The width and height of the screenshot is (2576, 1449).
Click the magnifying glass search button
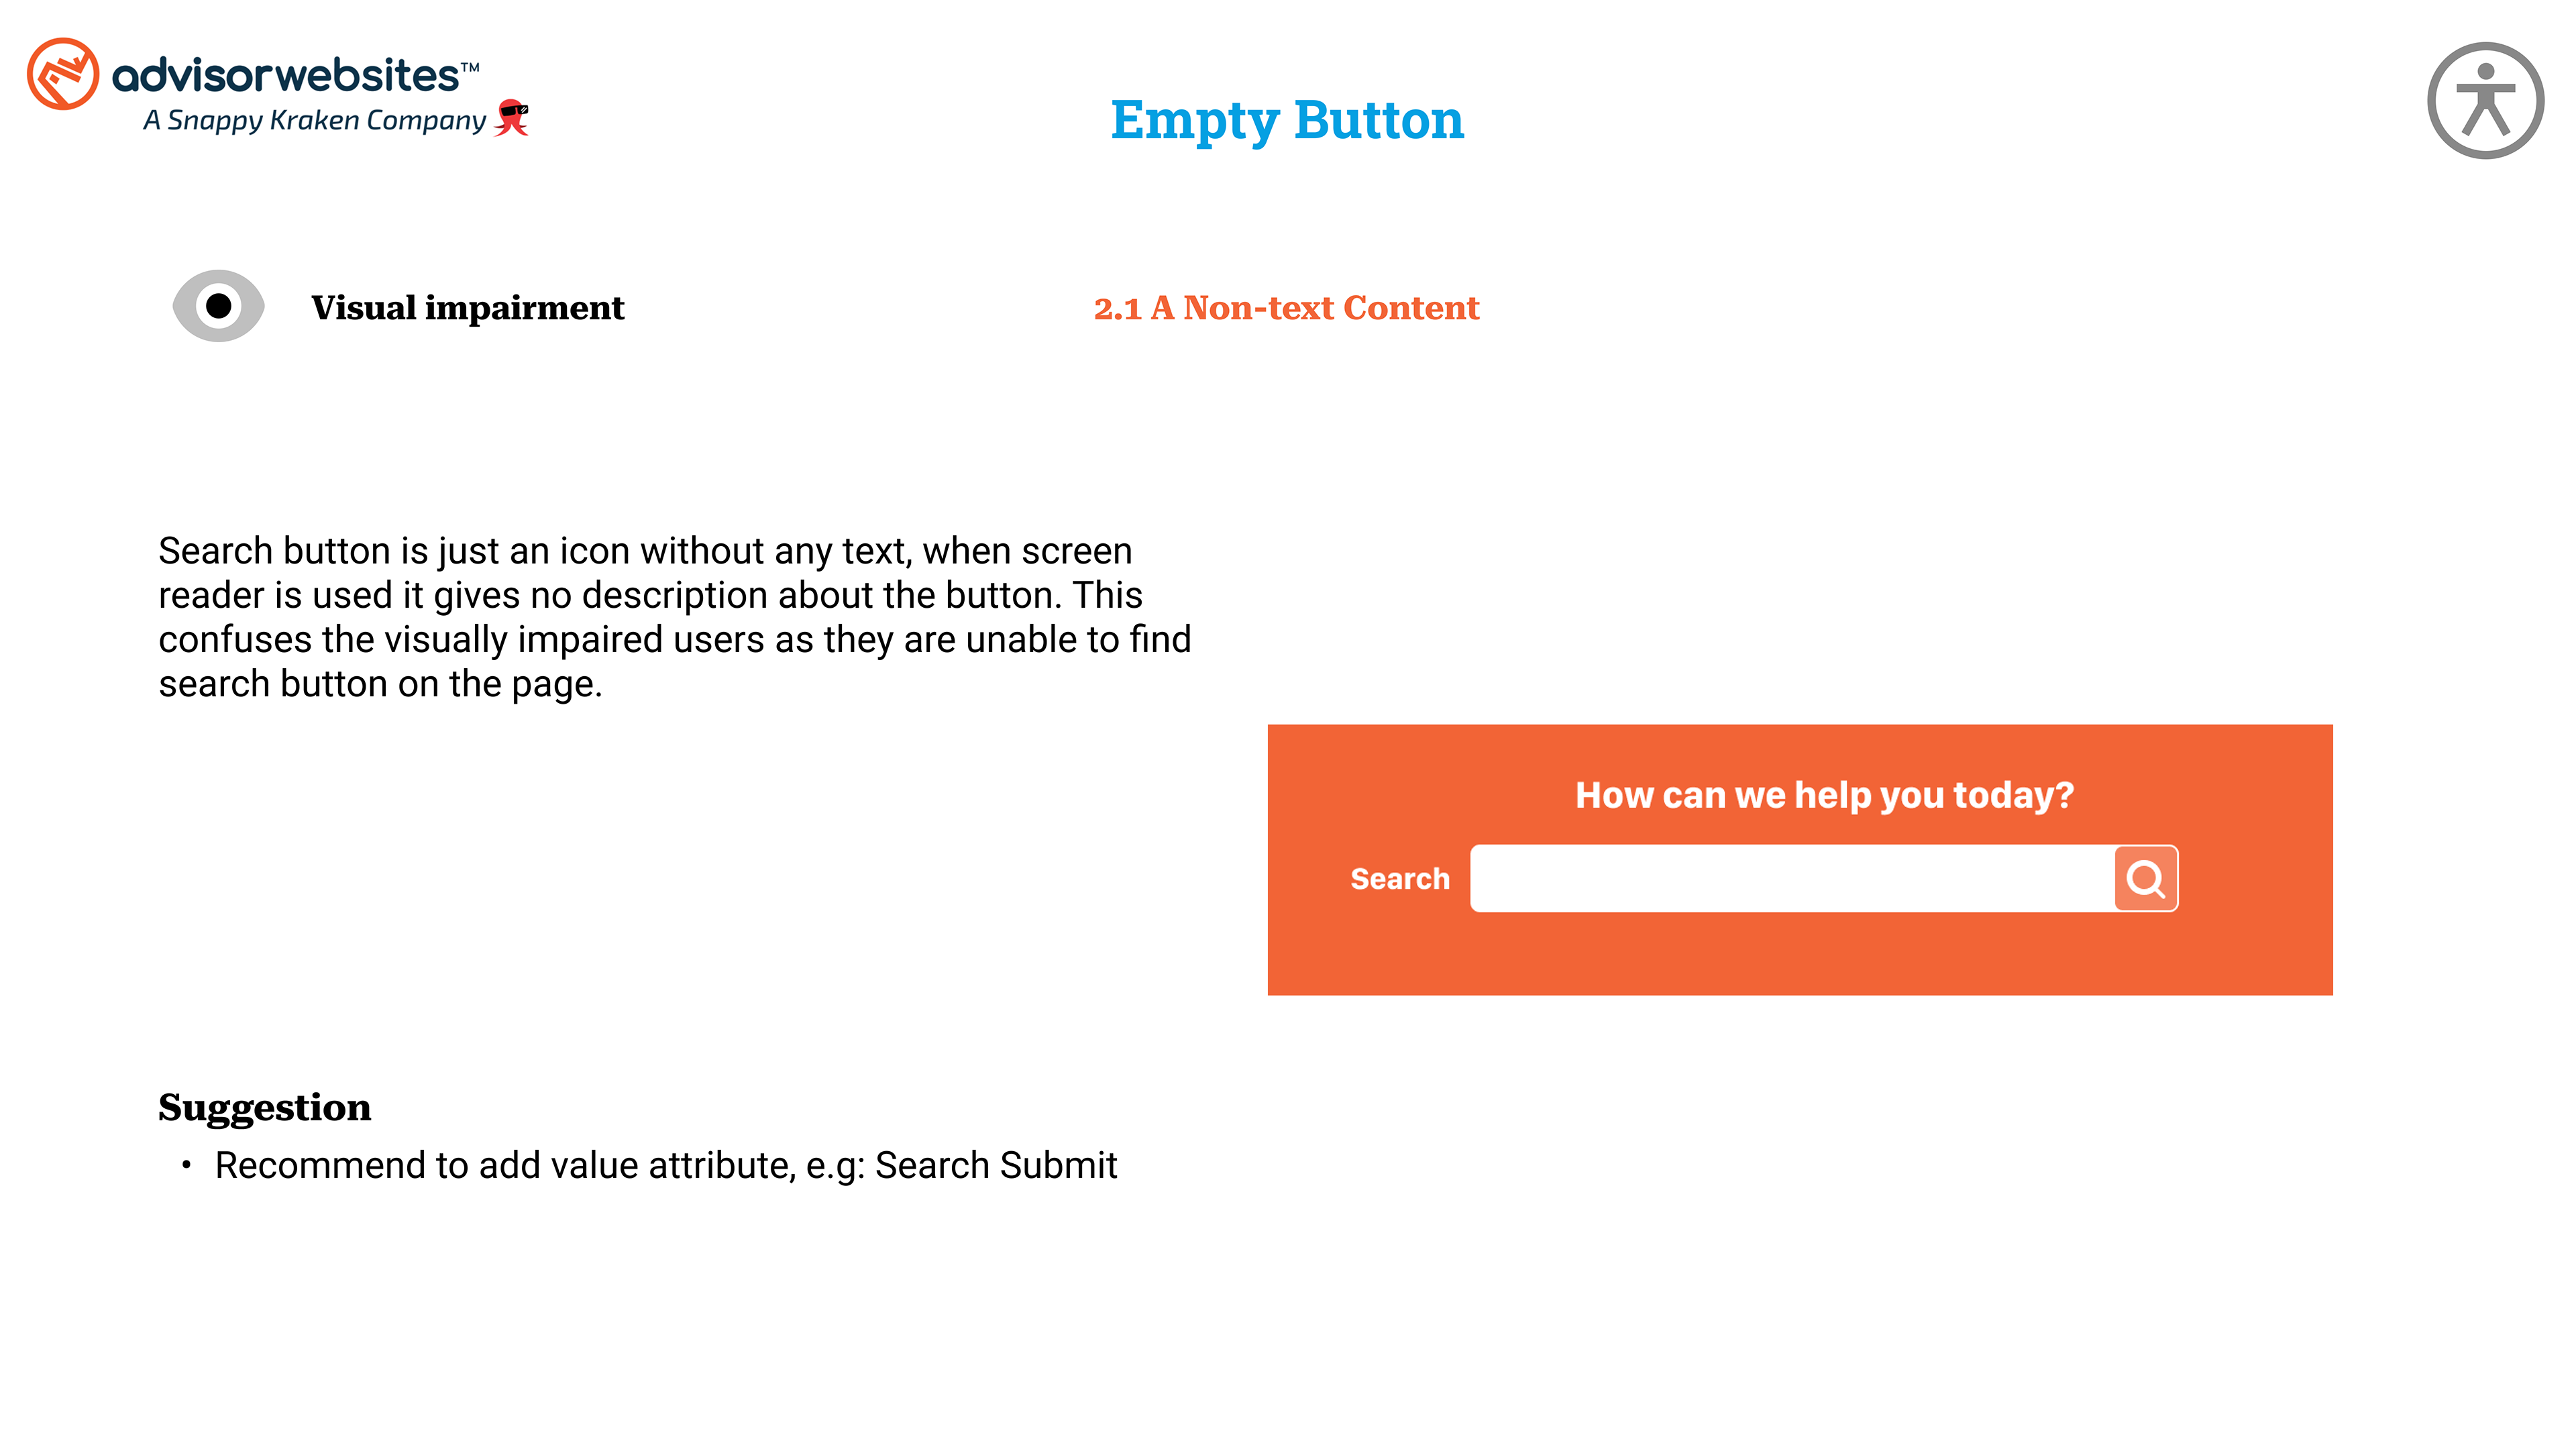click(2145, 879)
